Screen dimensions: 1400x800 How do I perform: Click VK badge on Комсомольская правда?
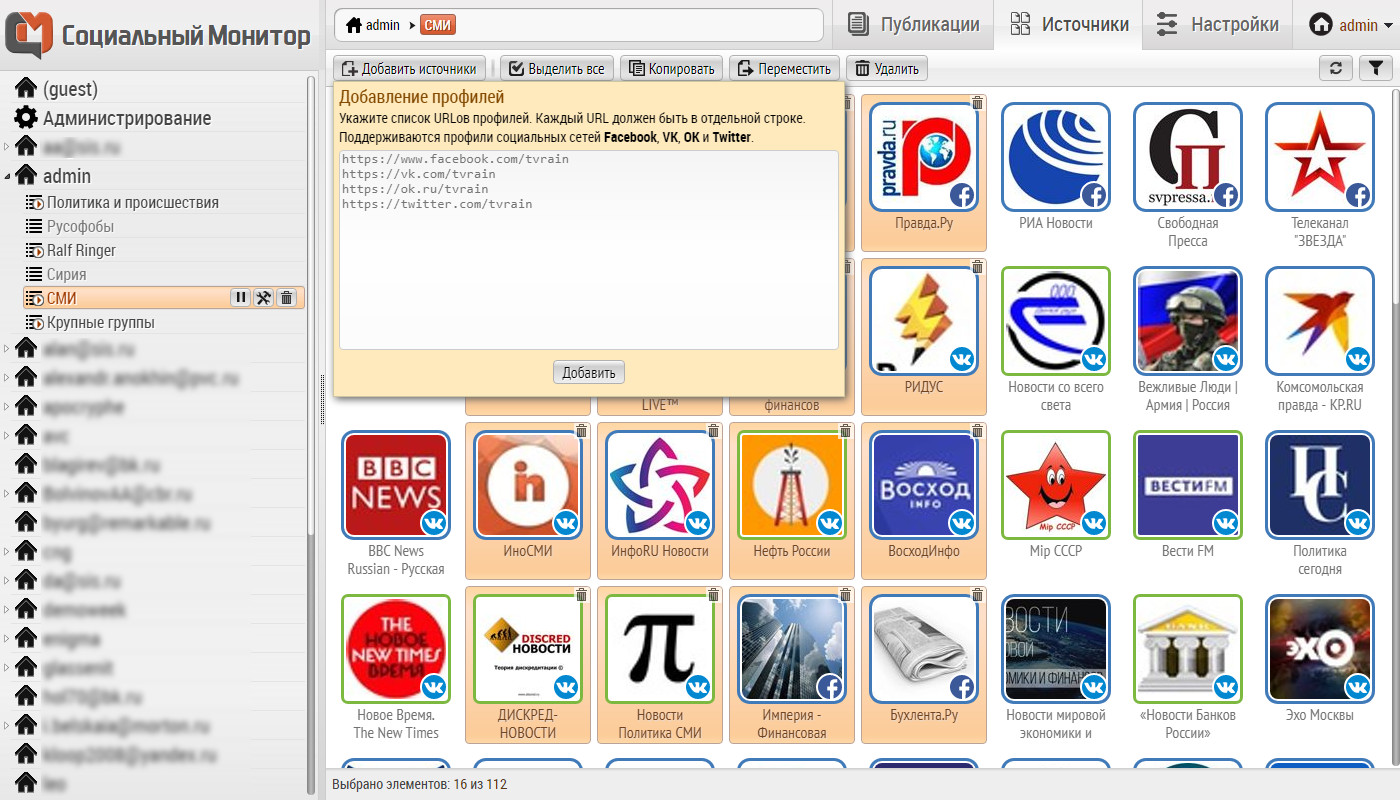click(1358, 359)
